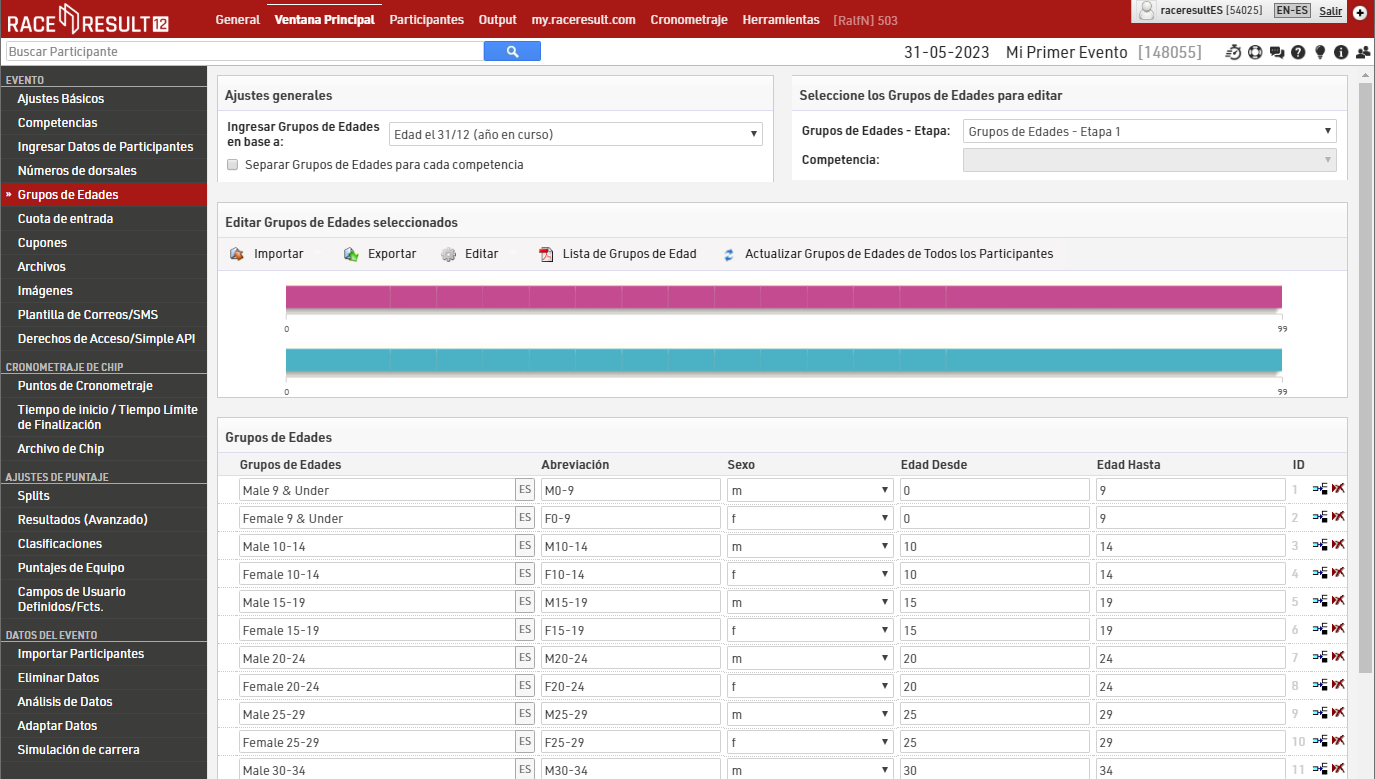
Task: Insert a row at Male 9 & Under
Action: (x=1320, y=489)
